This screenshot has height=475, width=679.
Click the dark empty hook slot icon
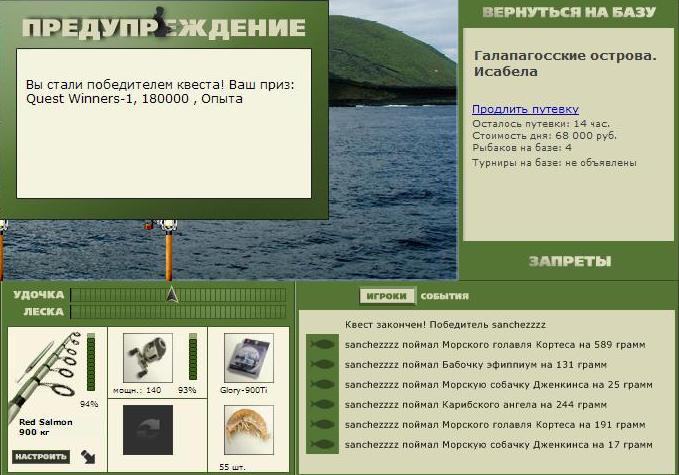coord(148,430)
